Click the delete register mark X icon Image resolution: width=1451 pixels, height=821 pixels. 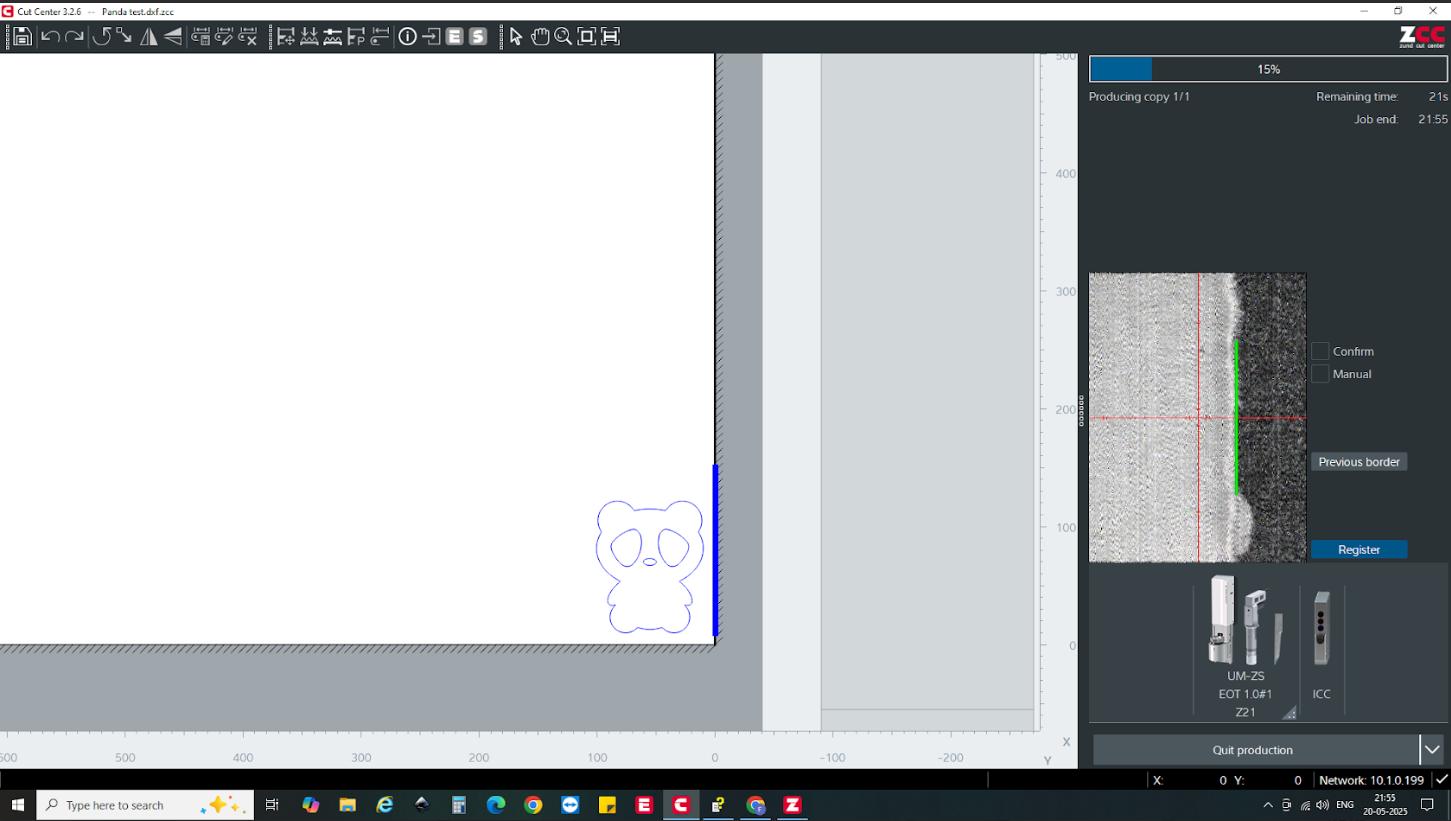click(248, 37)
